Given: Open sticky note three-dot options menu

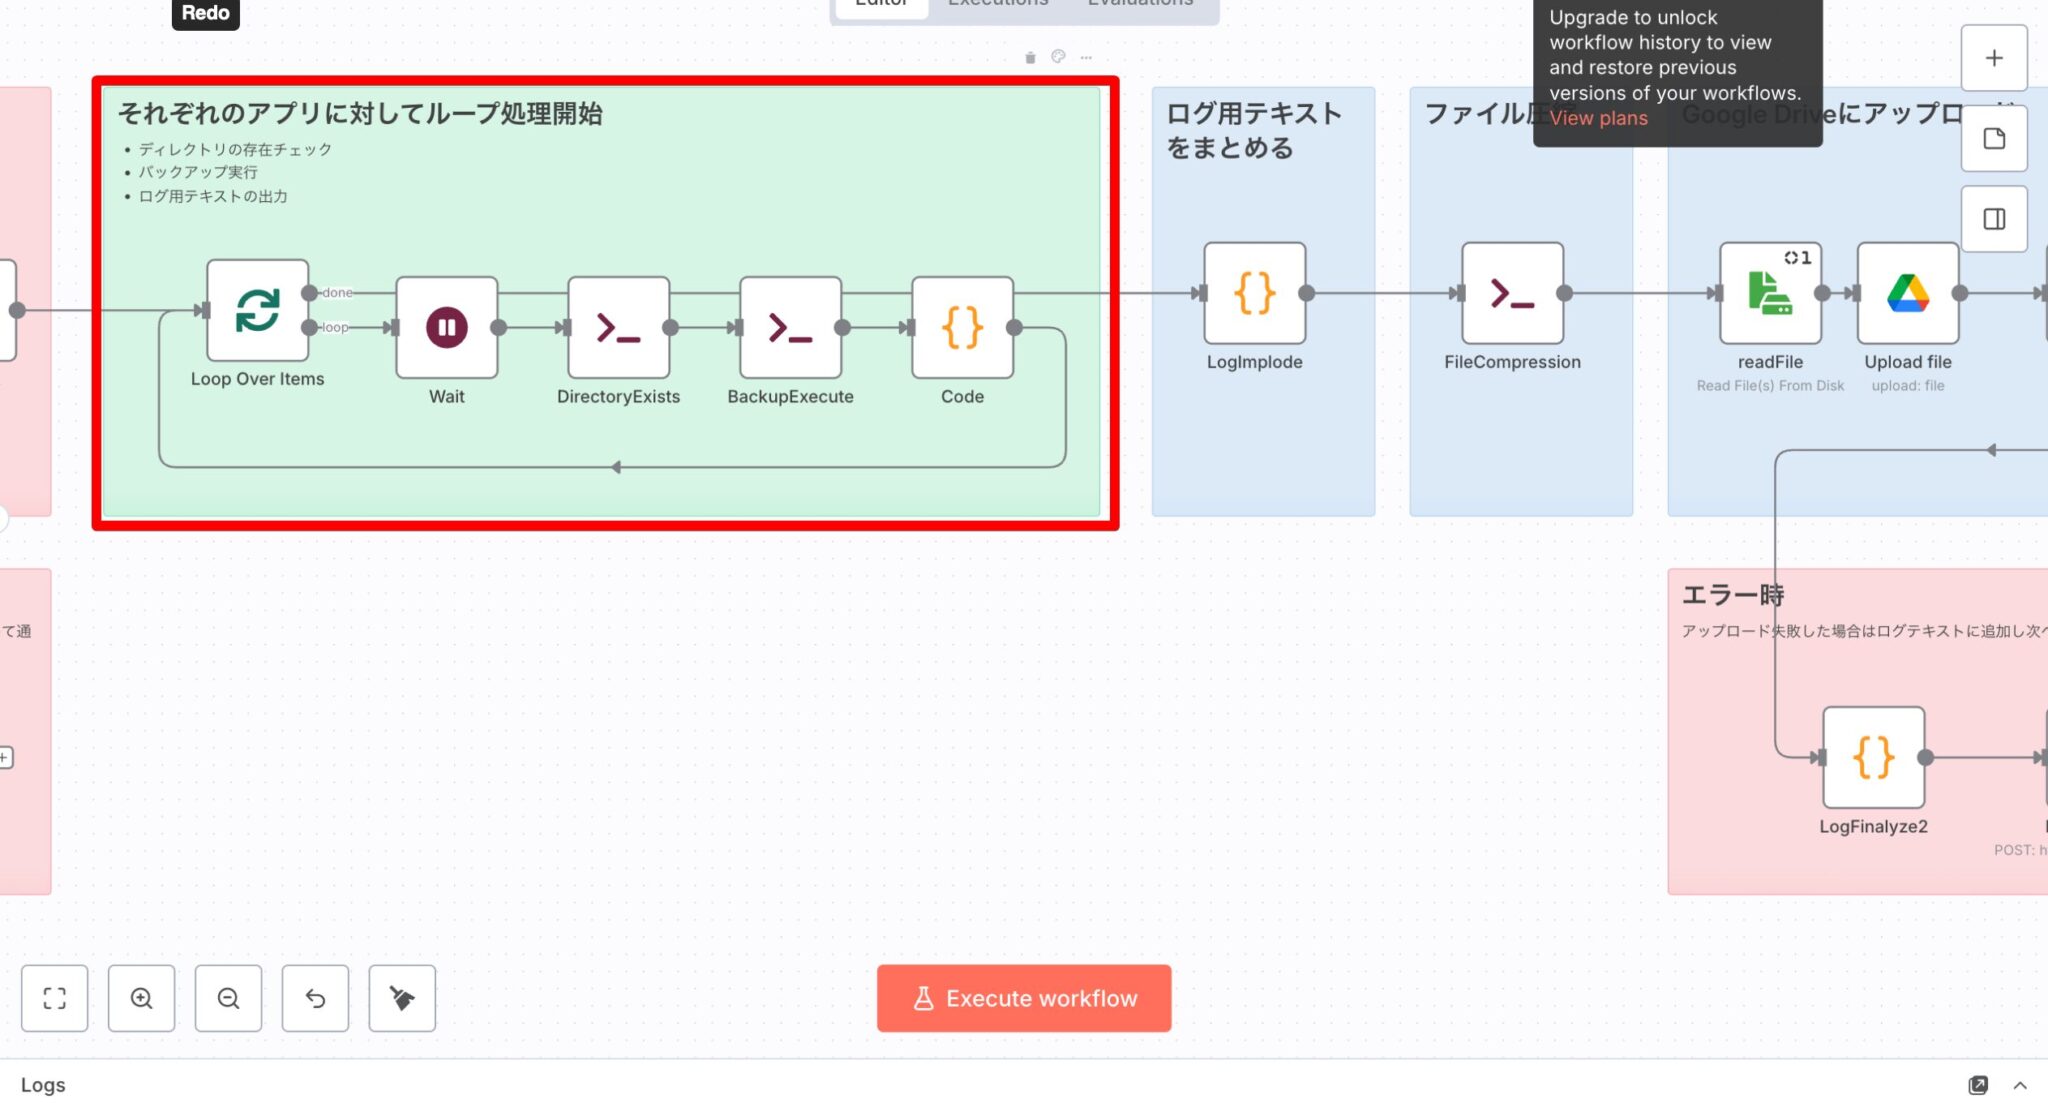Looking at the screenshot, I should 1086,58.
